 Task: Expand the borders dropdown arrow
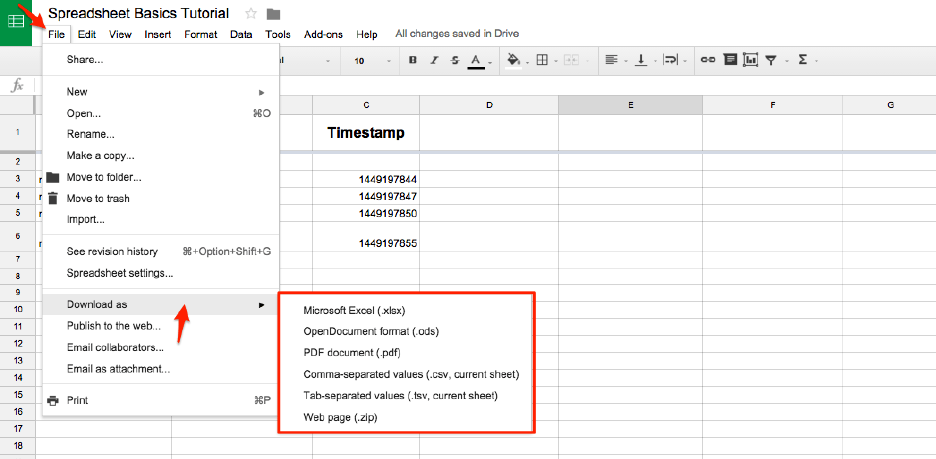[x=555, y=61]
